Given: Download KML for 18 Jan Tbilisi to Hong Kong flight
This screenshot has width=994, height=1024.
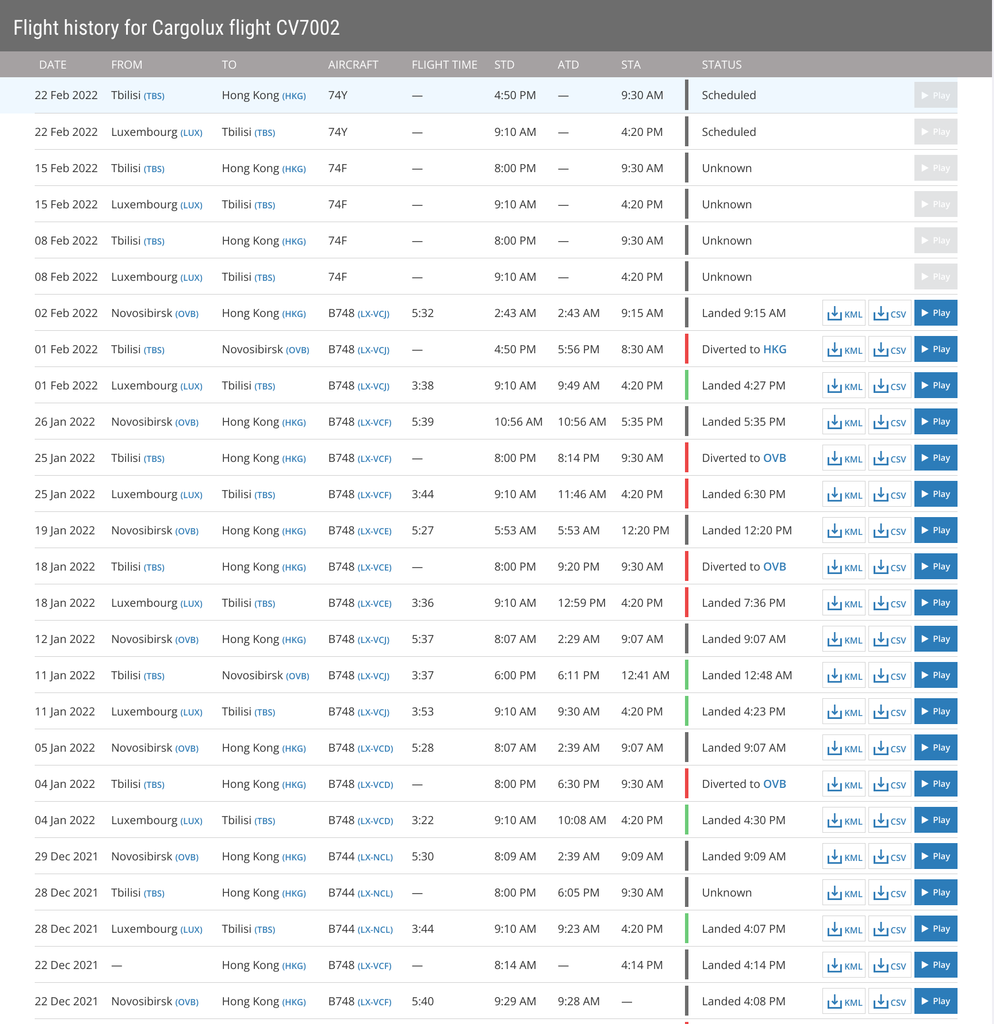Looking at the screenshot, I should click(x=844, y=567).
